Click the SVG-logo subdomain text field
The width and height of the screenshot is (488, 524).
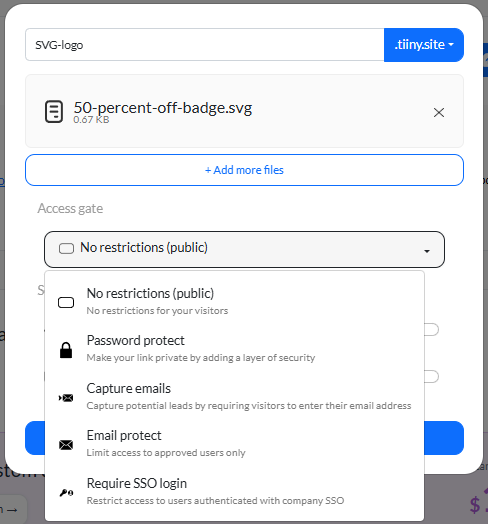click(x=205, y=45)
